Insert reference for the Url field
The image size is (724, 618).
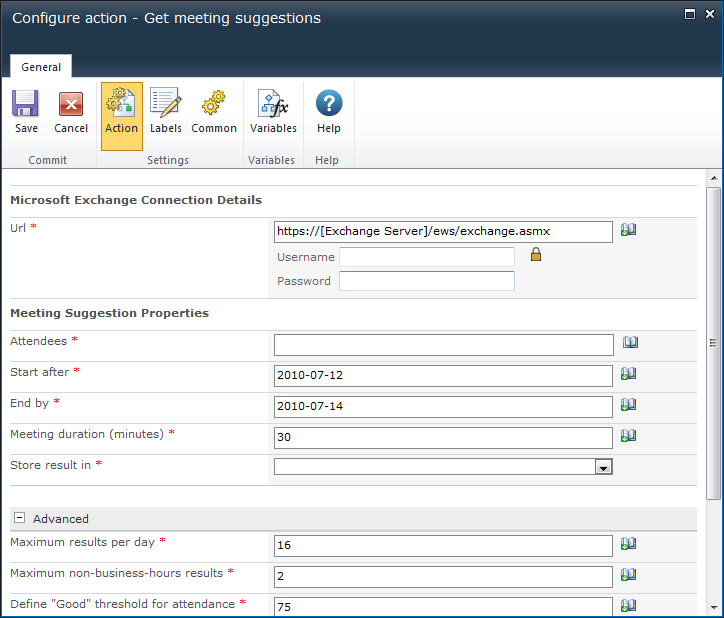pos(628,230)
